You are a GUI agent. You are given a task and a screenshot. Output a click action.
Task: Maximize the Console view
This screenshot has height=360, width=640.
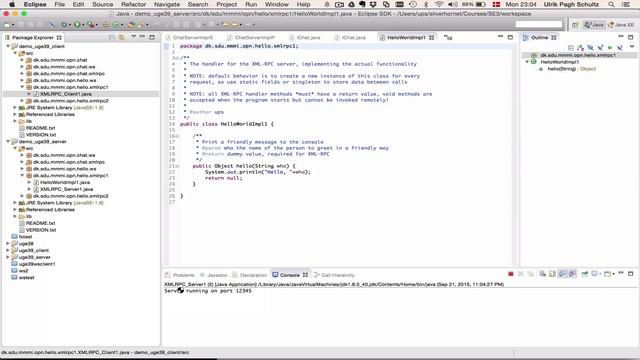click(631, 273)
